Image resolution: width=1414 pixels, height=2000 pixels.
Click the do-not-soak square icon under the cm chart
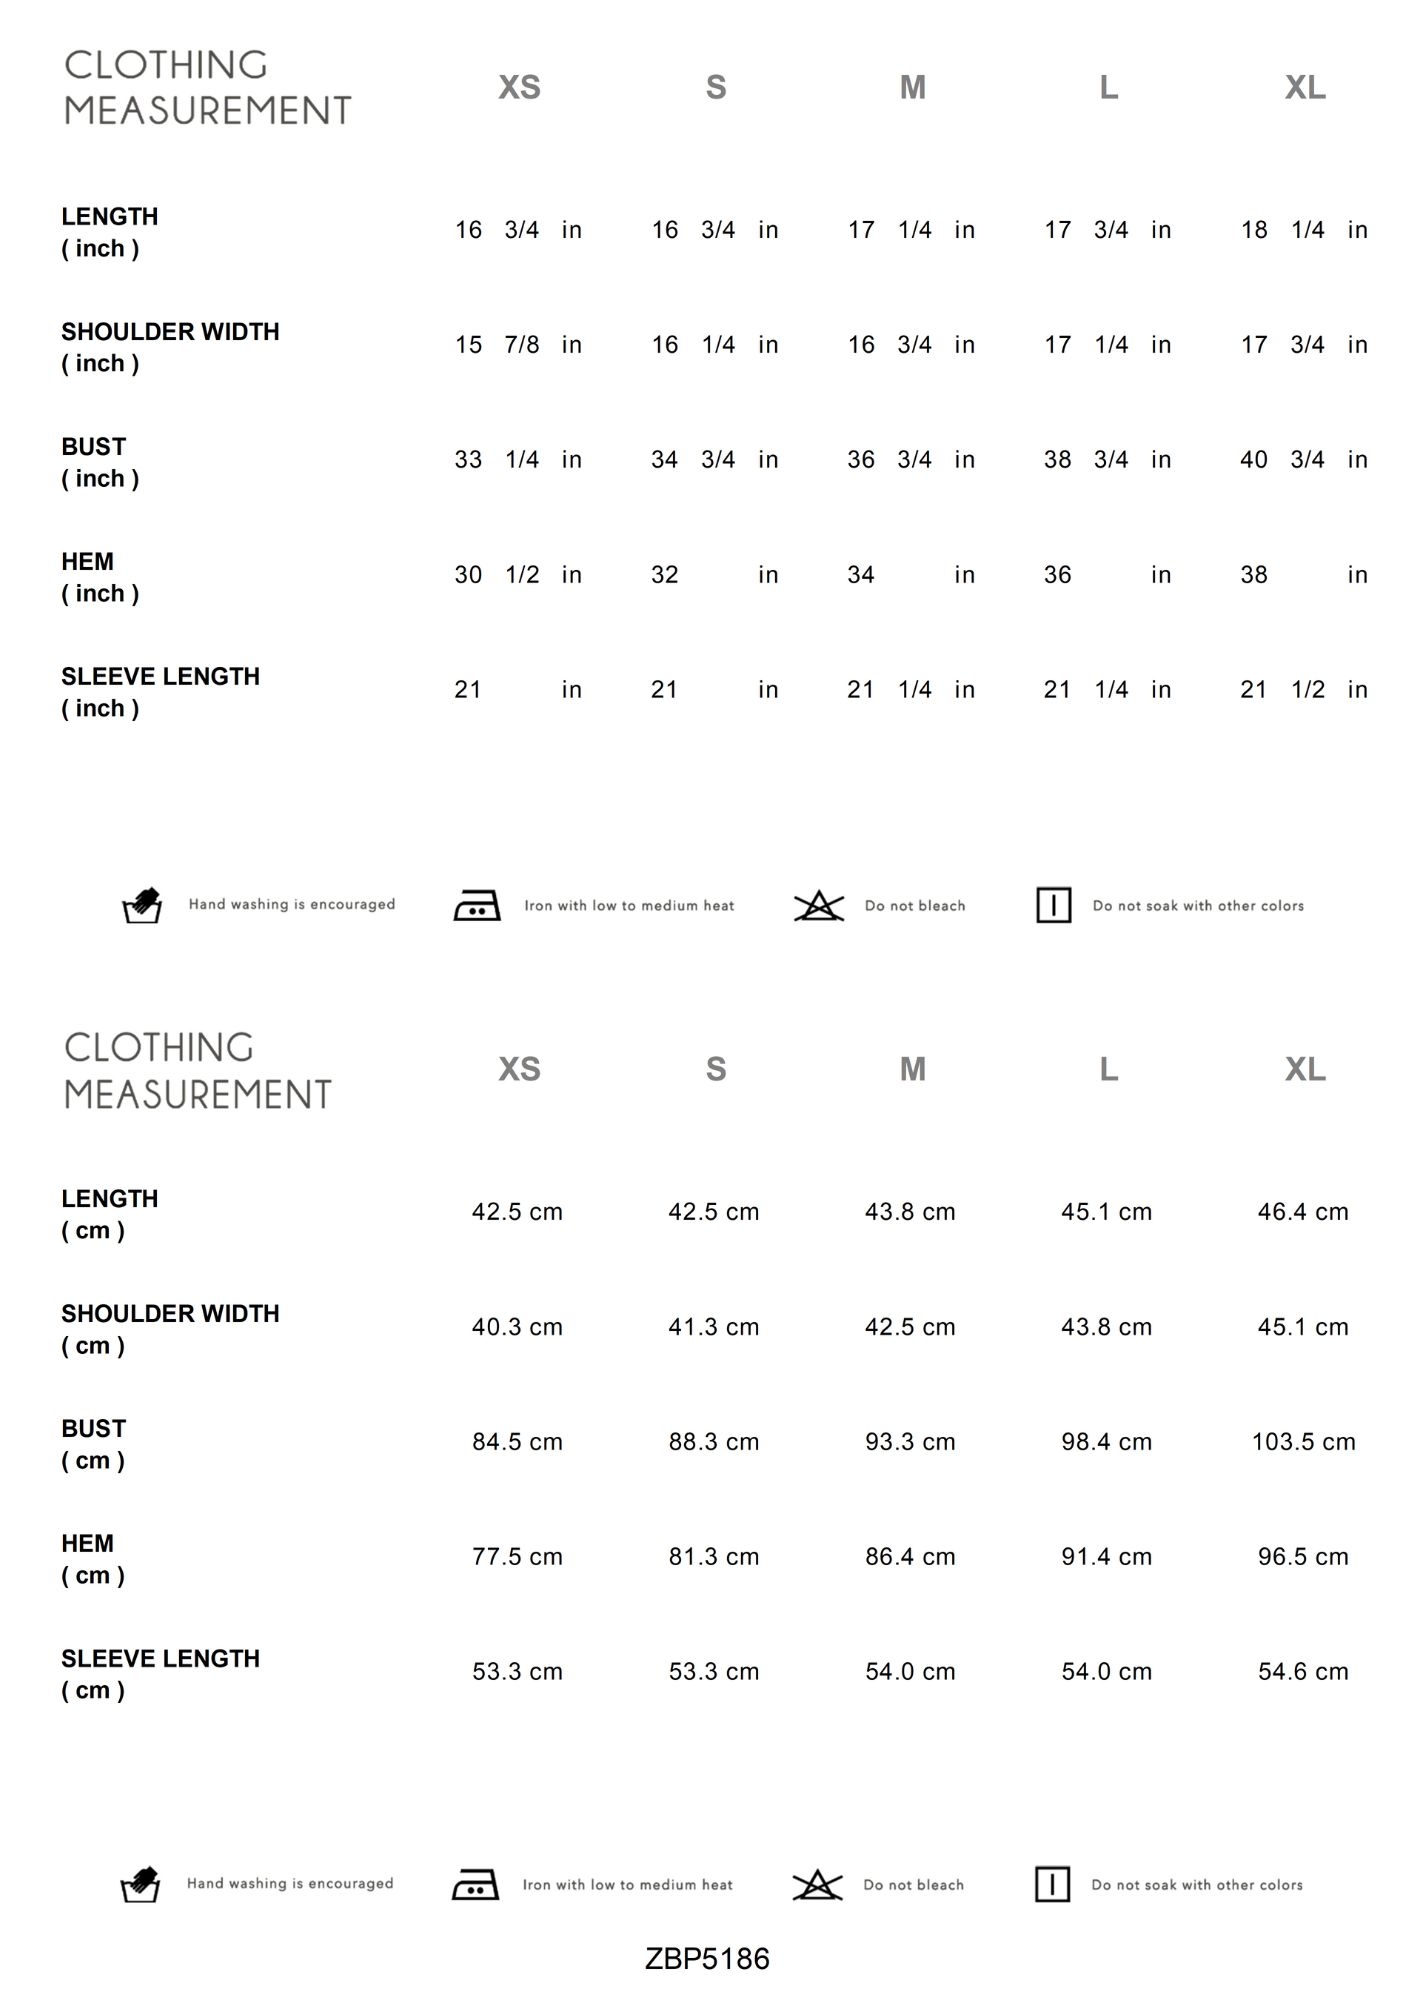pyautogui.click(x=1052, y=1884)
